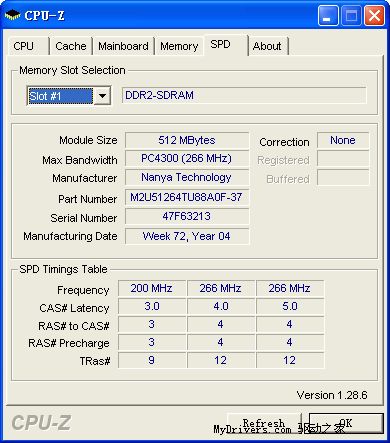
Task: Click the Module Size label
Action: (x=88, y=140)
